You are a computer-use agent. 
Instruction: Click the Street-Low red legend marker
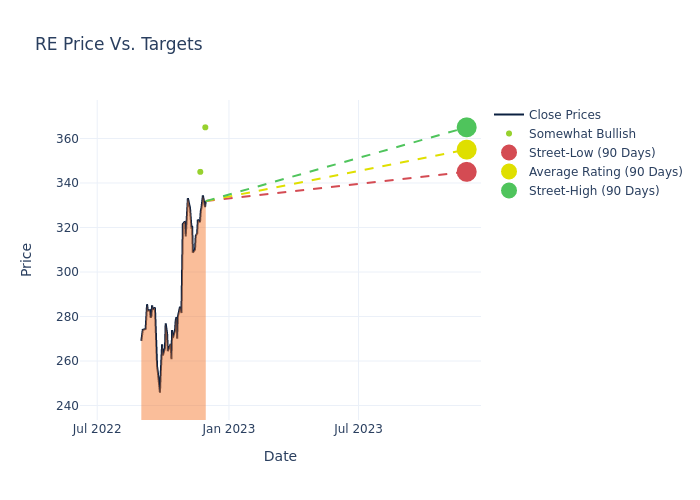click(509, 153)
